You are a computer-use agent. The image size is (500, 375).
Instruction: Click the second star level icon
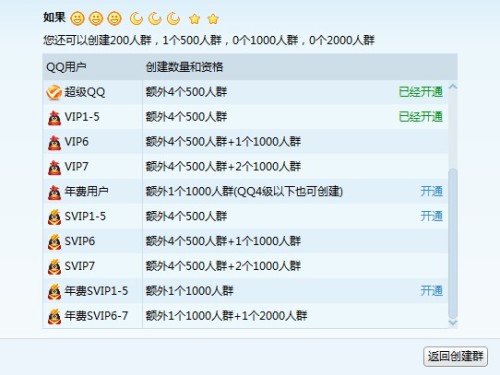click(213, 19)
